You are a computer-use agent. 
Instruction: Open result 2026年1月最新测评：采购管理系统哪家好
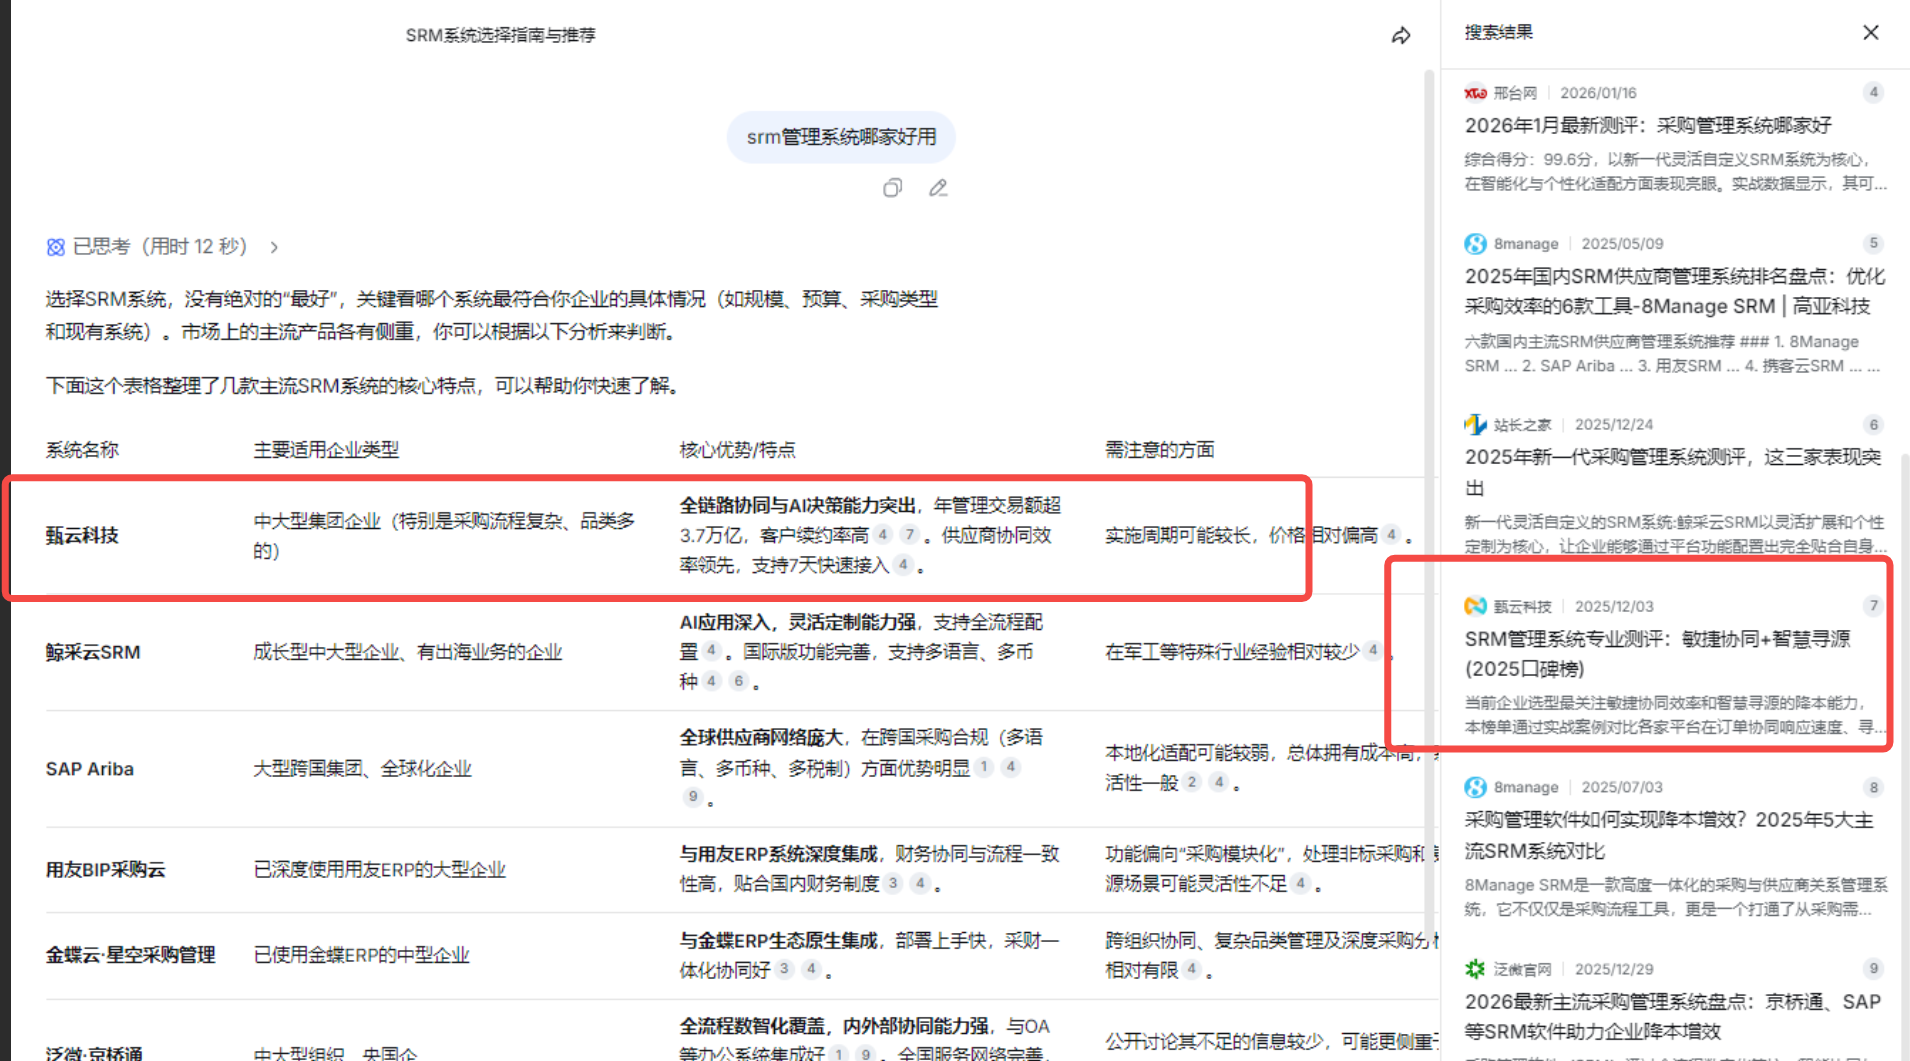point(1648,125)
